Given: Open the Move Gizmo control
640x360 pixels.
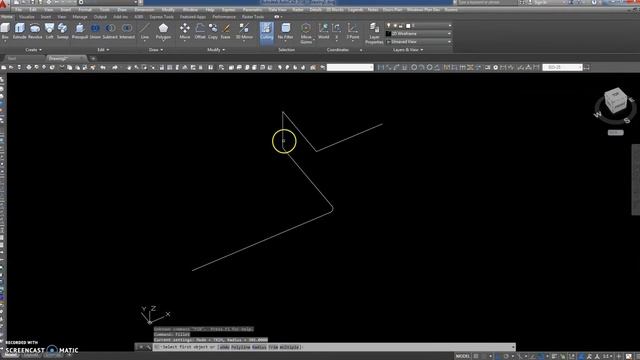Looking at the screenshot, I should click(x=306, y=33).
